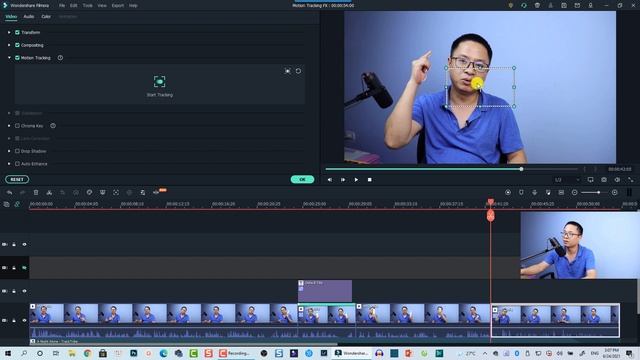The image size is (640, 360).
Task: Uncheck the Transform checkbox
Action: click(17, 32)
